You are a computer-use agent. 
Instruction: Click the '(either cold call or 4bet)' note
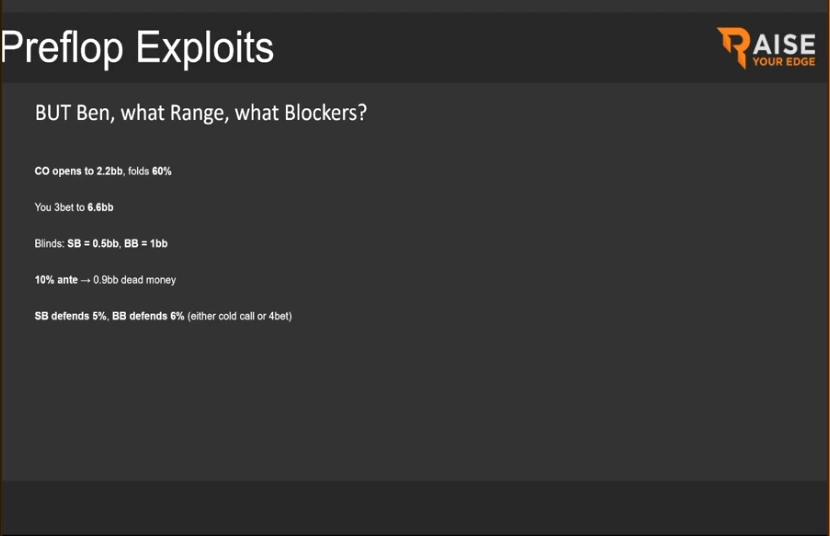(240, 316)
